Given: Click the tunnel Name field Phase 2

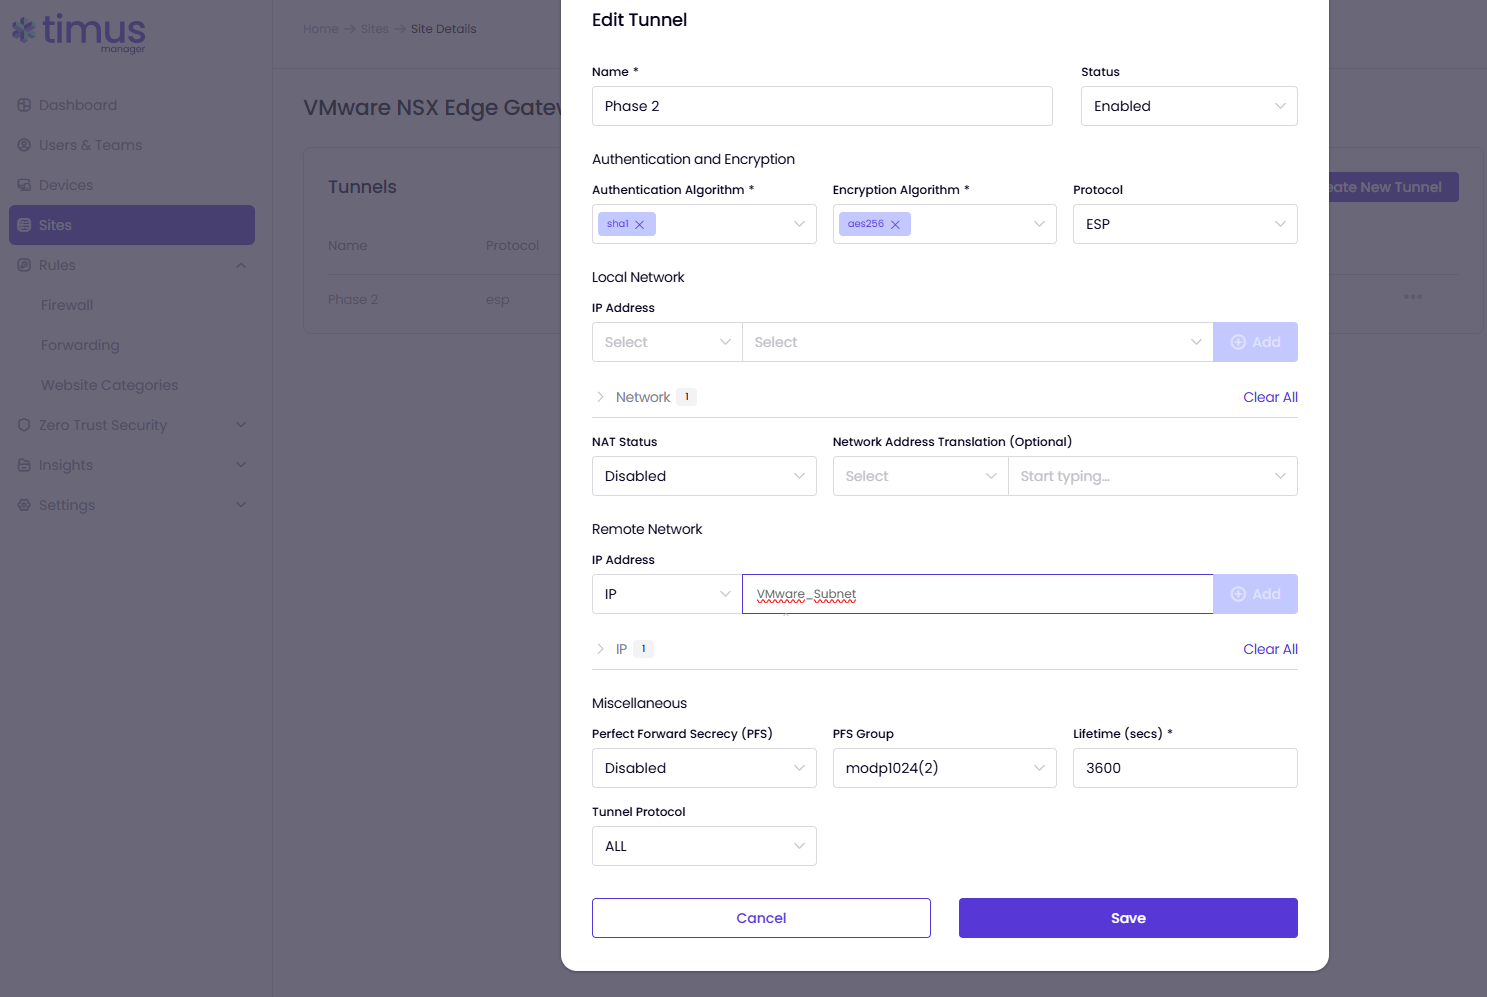Looking at the screenshot, I should coord(822,106).
